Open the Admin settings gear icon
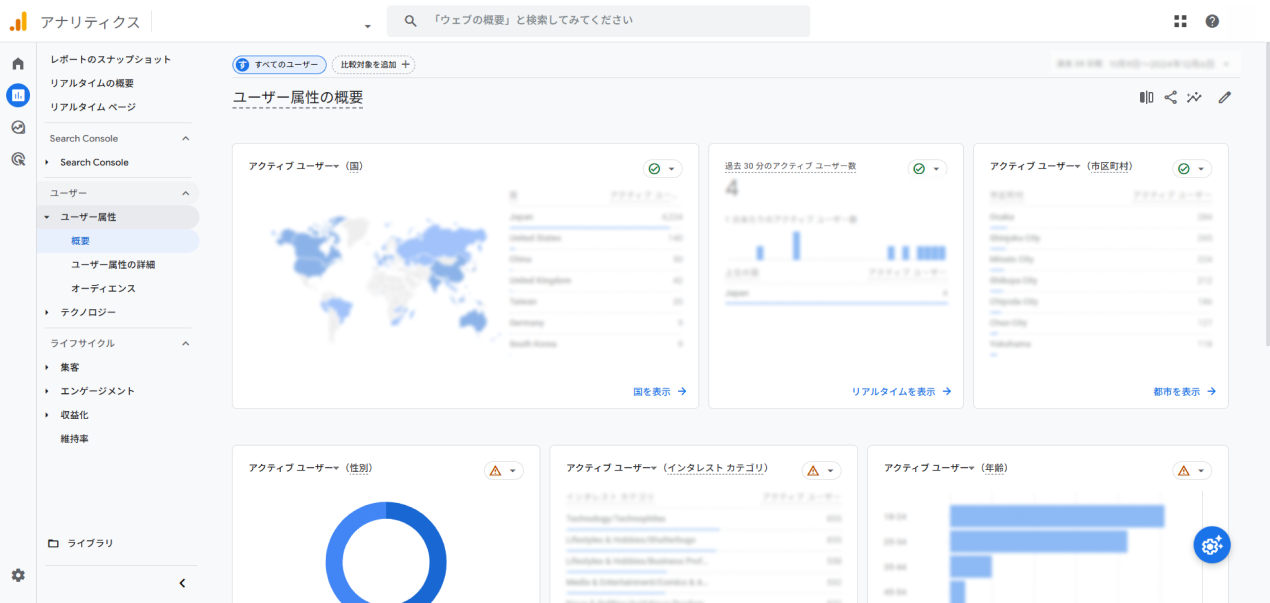This screenshot has width=1270, height=603. click(18, 575)
